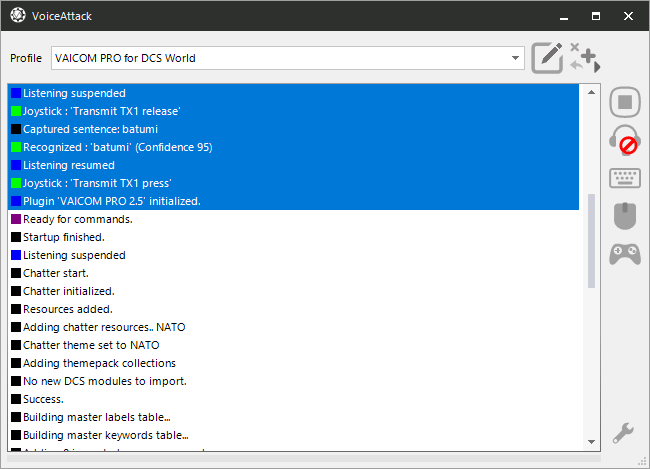Image resolution: width=650 pixels, height=469 pixels.
Task: Click the window resize grip corner
Action: [643, 462]
